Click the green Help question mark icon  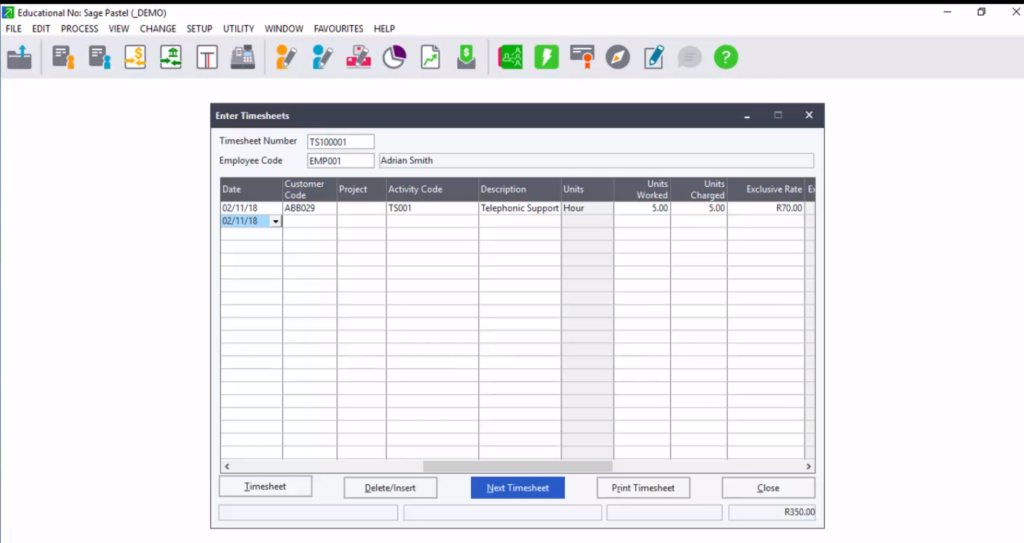click(726, 57)
